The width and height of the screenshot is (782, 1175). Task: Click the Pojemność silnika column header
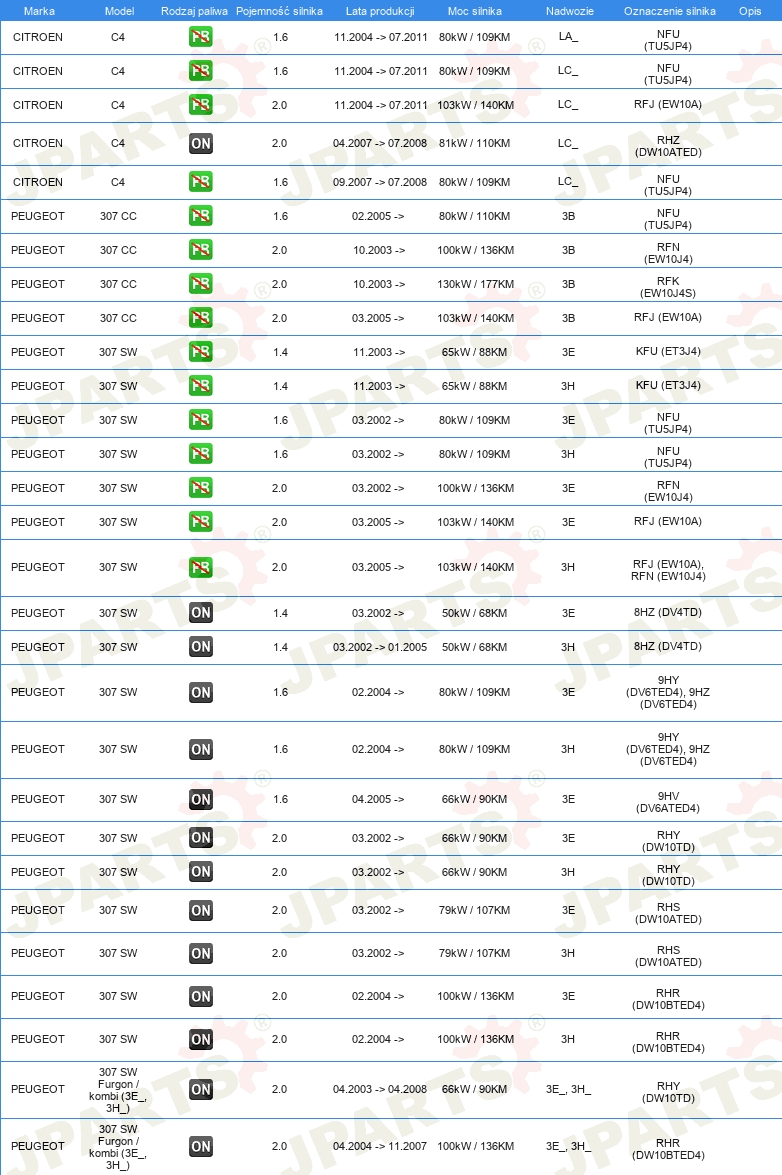pos(279,11)
